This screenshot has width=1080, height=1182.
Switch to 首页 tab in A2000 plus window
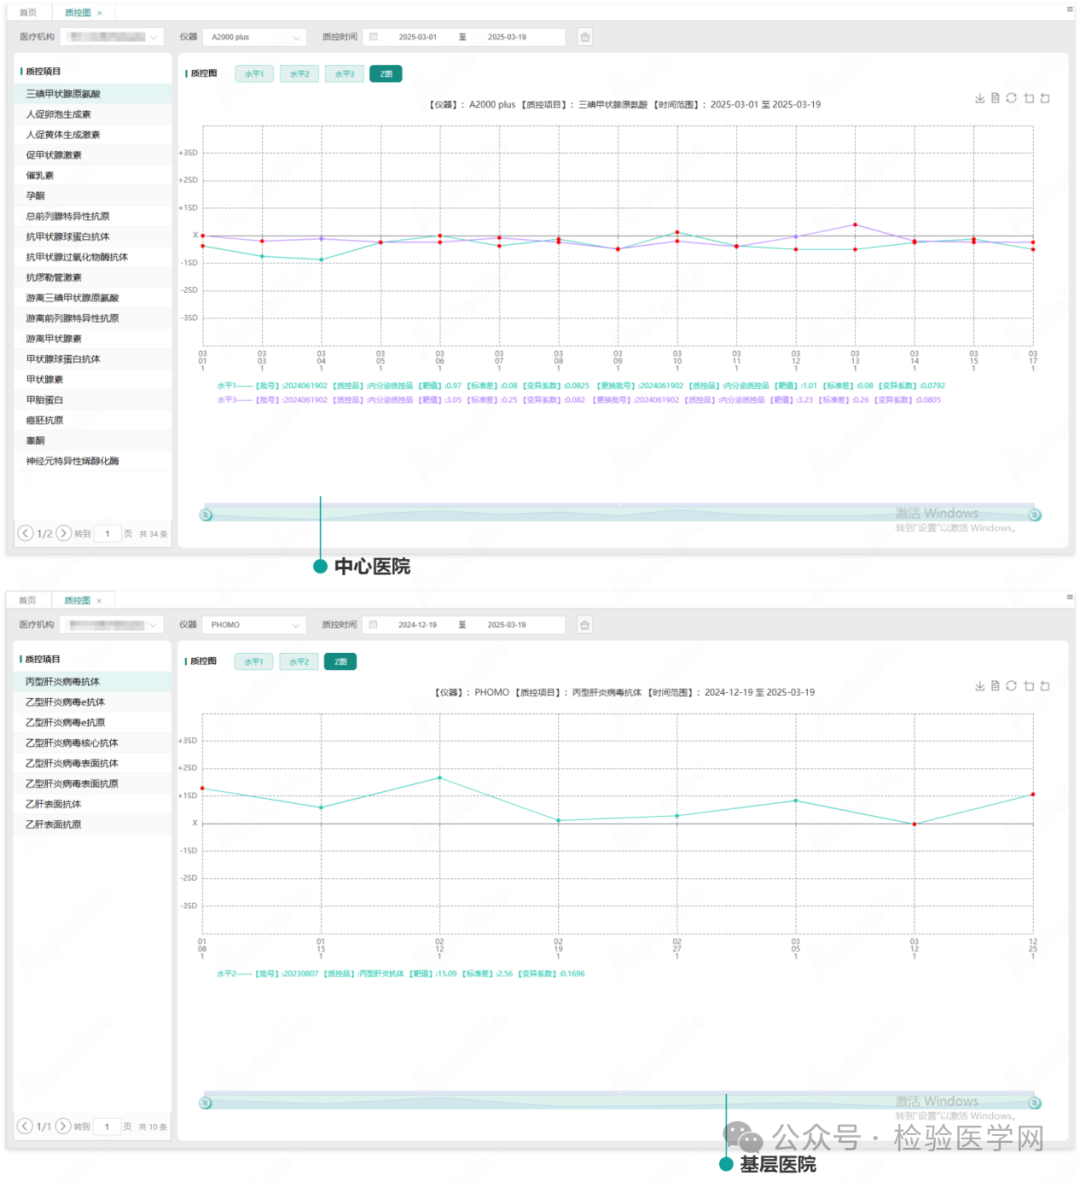point(28,13)
